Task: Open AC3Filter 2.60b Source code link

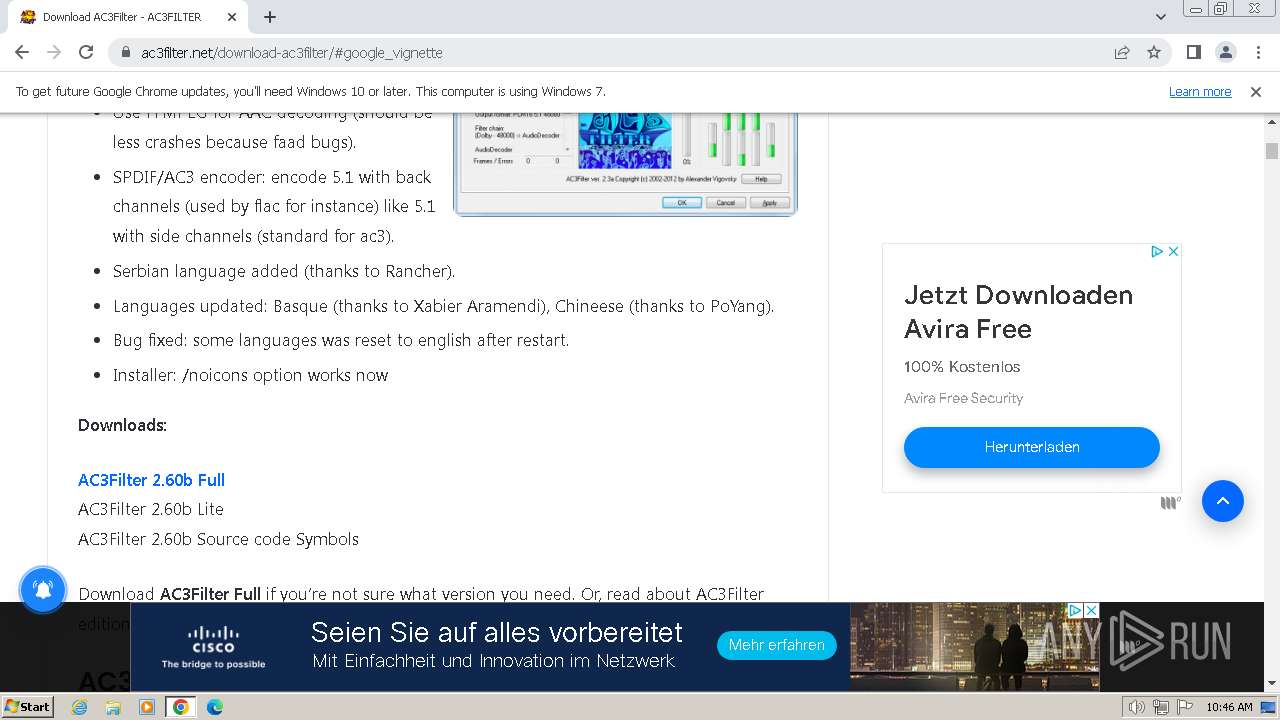Action: 185,539
